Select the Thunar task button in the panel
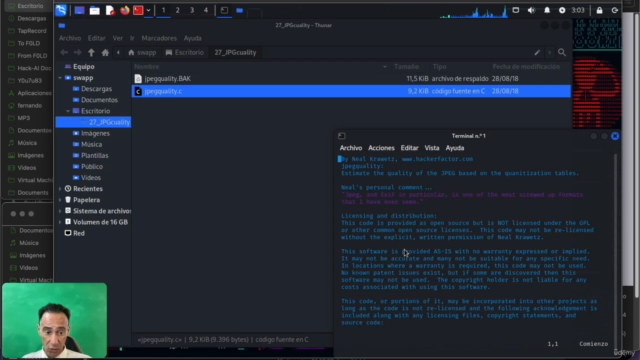 click(x=240, y=10)
